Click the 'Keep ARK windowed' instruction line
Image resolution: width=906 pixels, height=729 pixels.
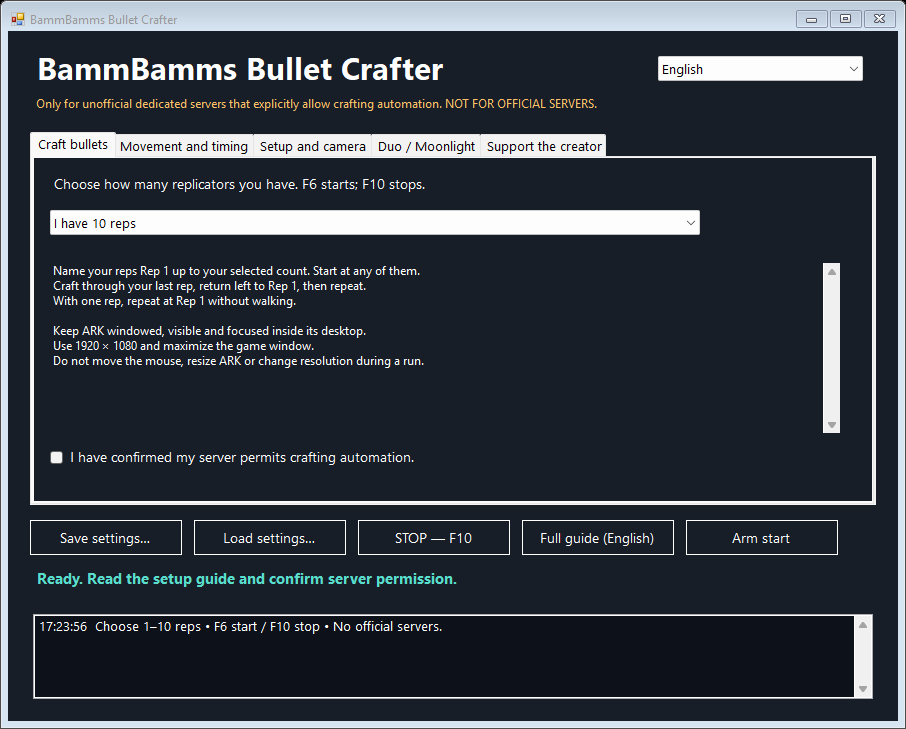point(209,331)
